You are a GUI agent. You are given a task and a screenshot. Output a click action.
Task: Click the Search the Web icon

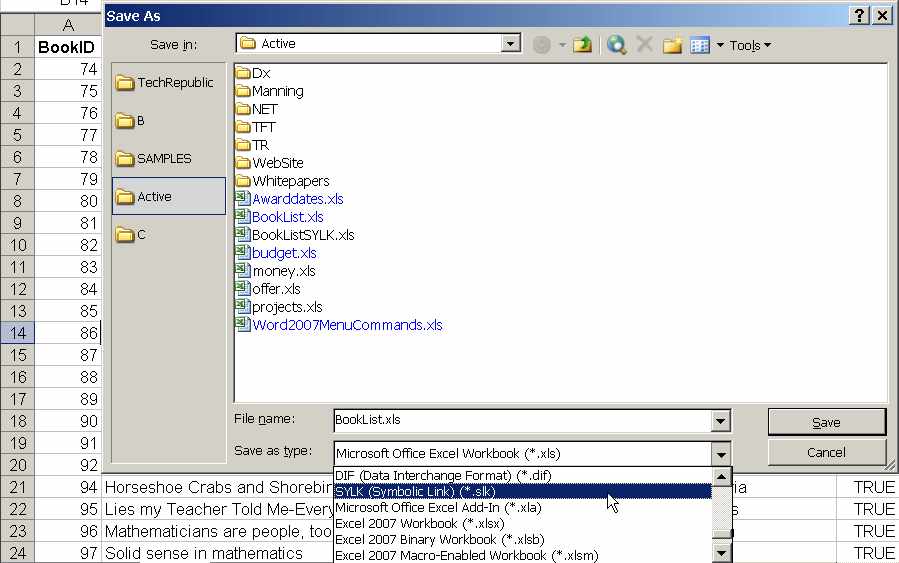(616, 45)
